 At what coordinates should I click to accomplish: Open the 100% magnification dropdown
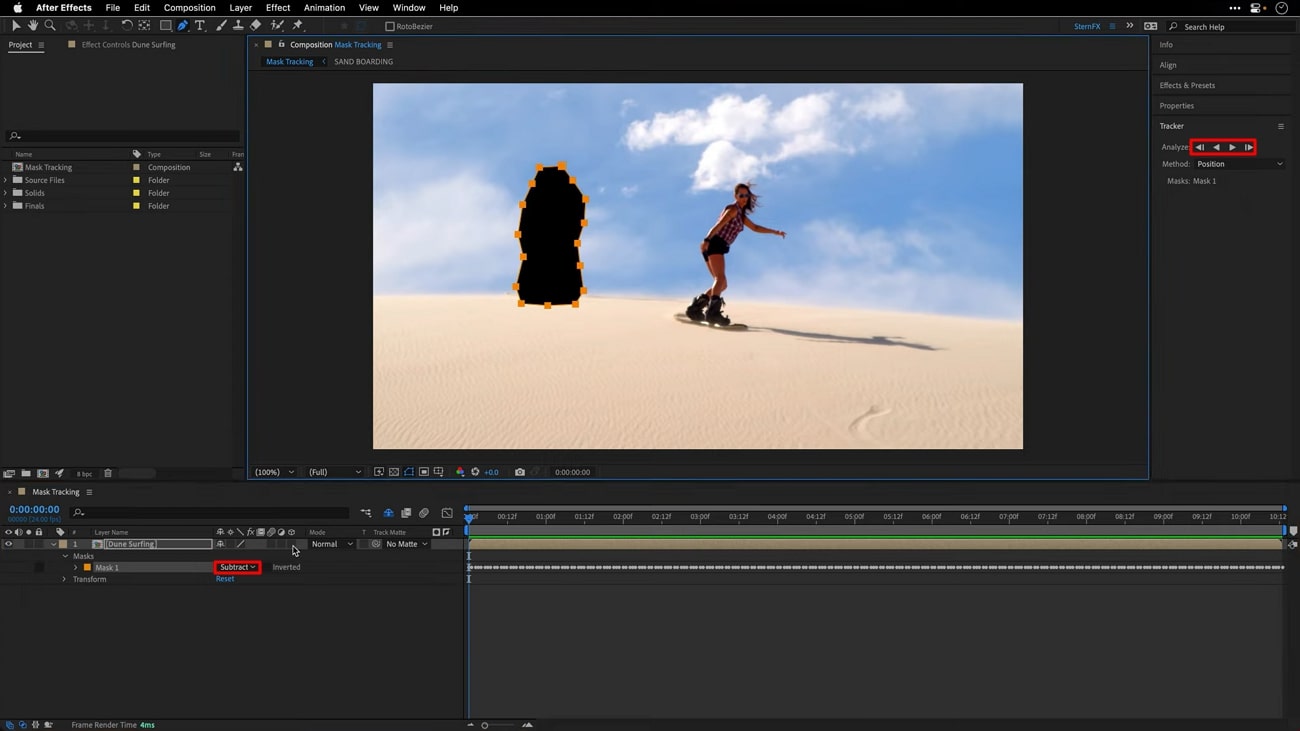tap(275, 472)
